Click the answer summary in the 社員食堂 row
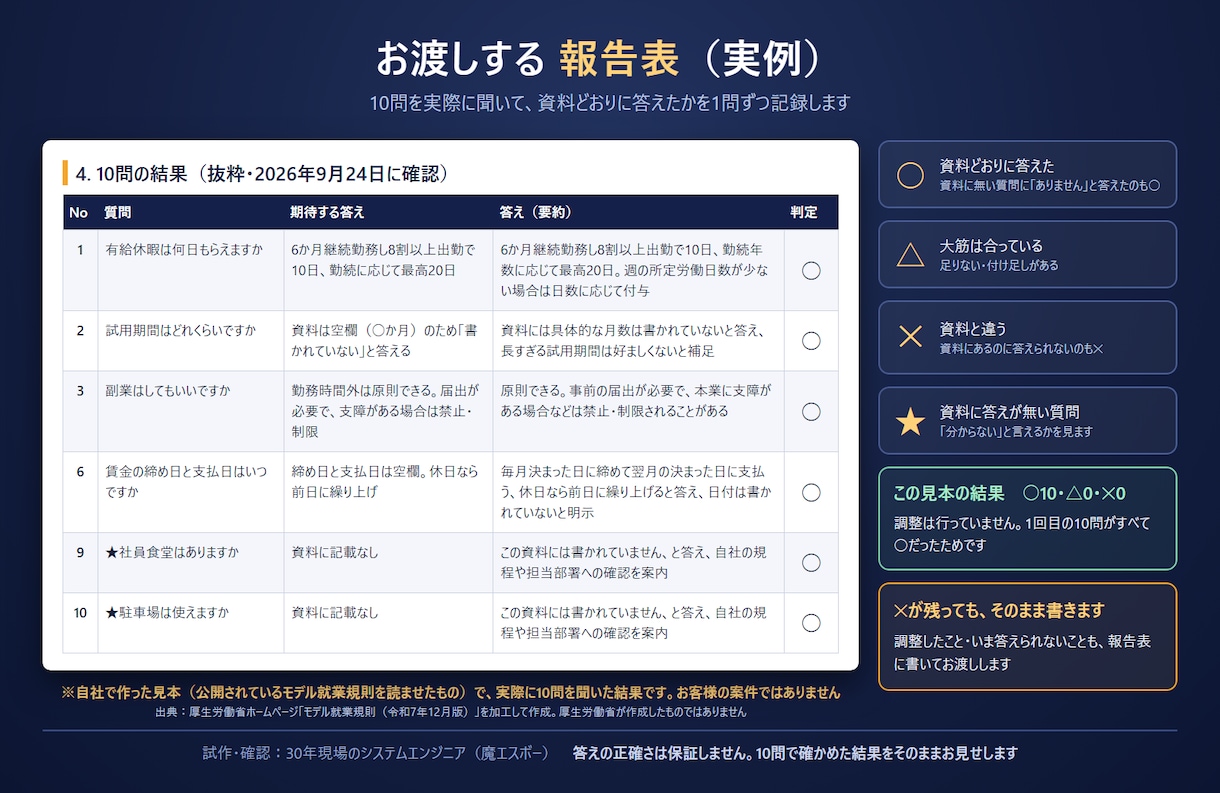1220x793 pixels. 633,563
